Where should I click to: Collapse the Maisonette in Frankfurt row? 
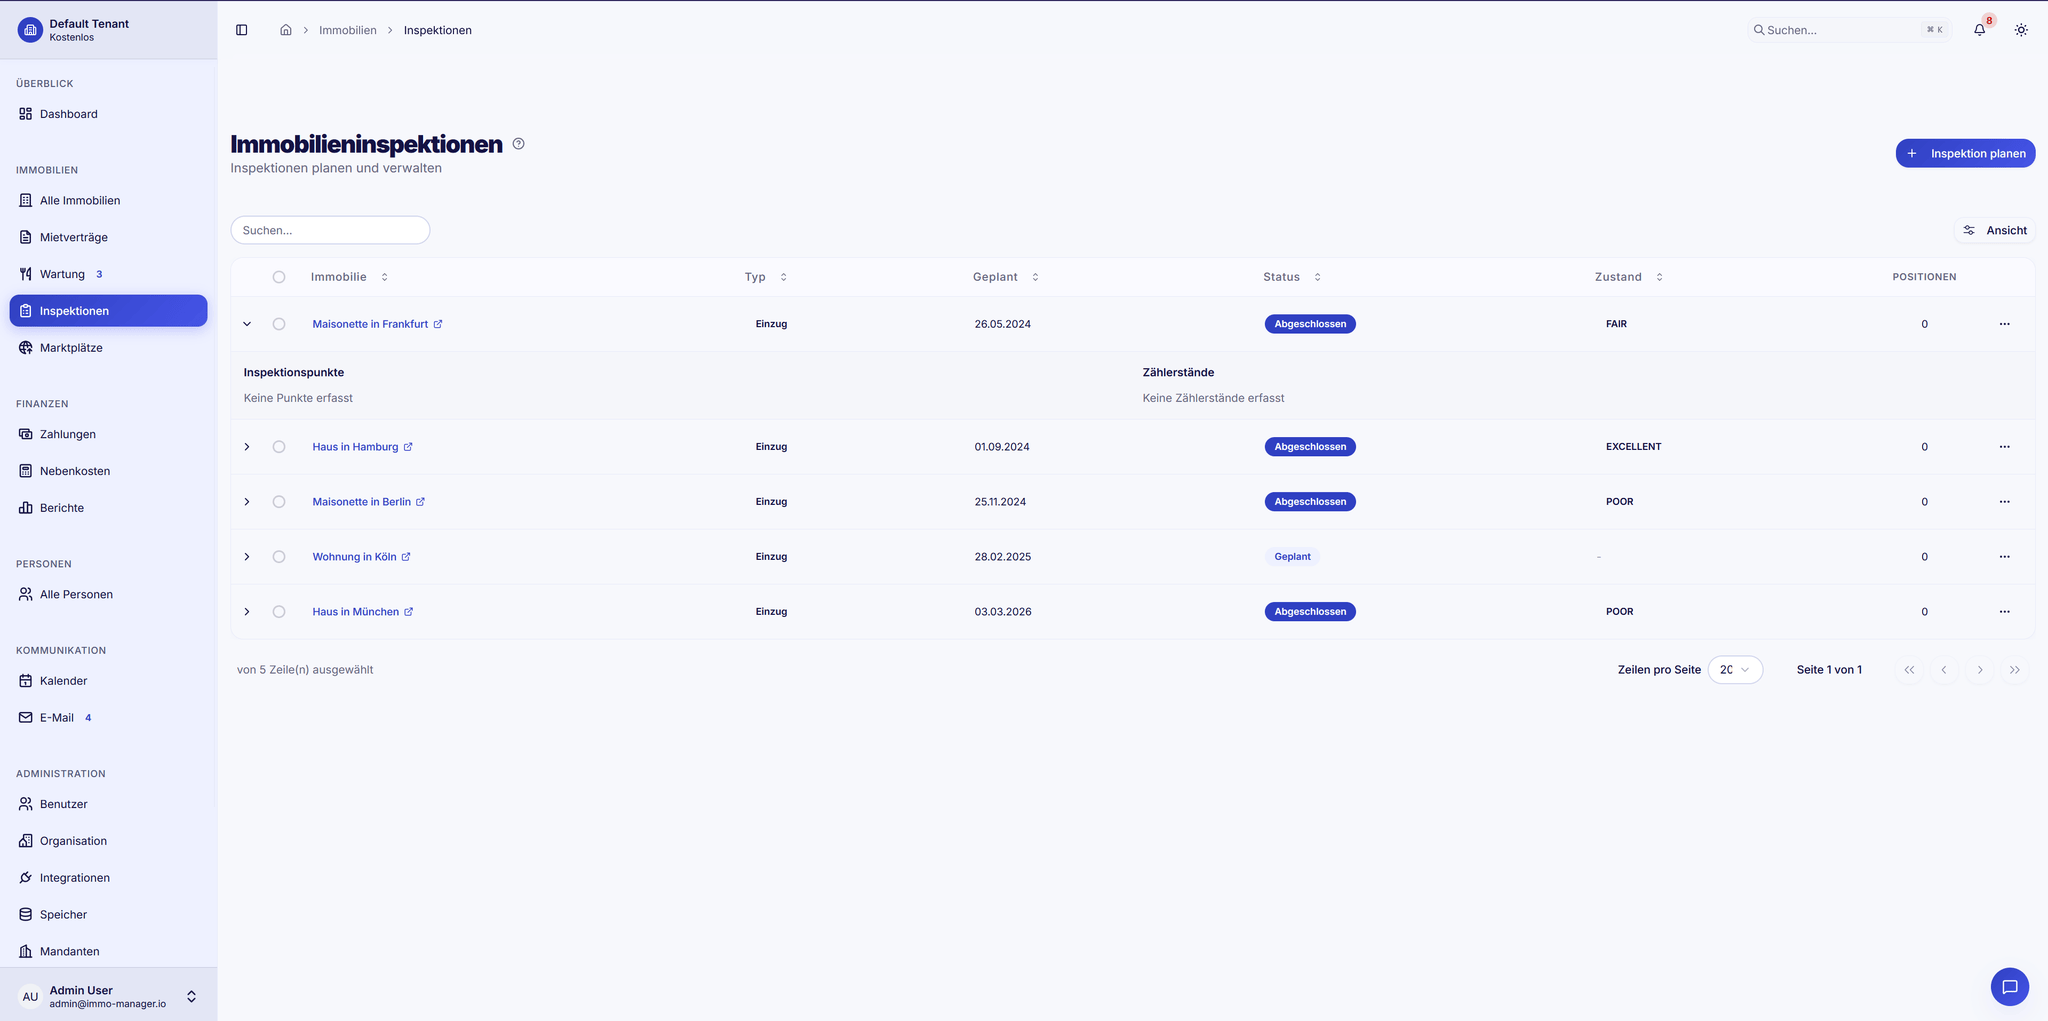coord(247,324)
